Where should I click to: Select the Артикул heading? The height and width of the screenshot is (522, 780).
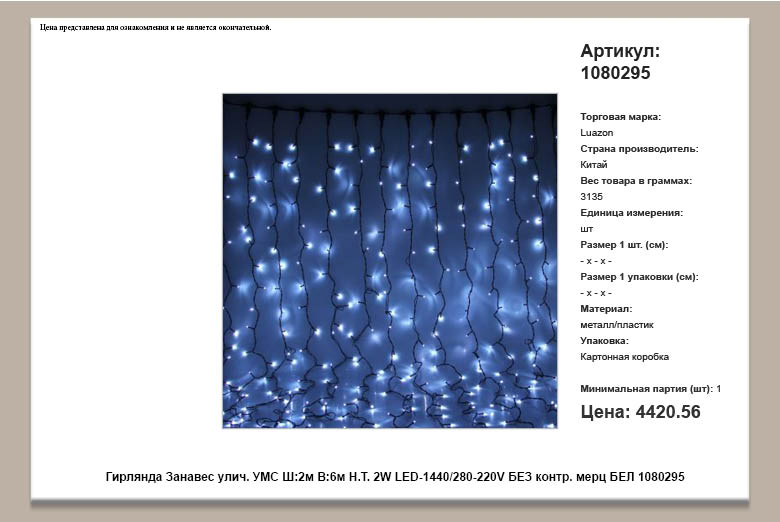(620, 51)
